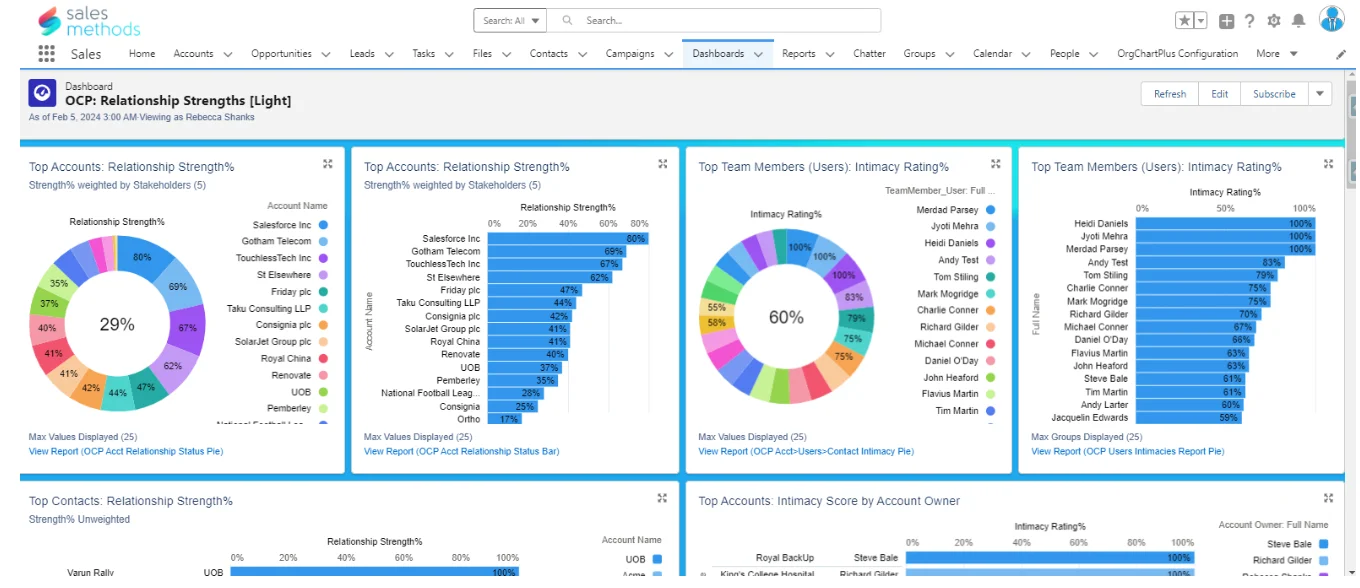Viewport: 1360px width, 588px height.
Task: Expand the Team Members Intimacy bar widget
Action: click(x=1328, y=164)
